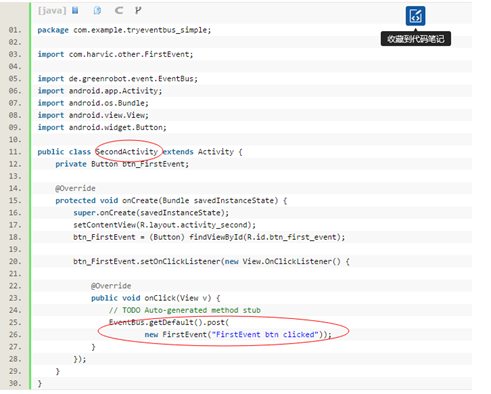Click "extends Activity {" in the class declaration
Viewport: 491px width, 394px height.
click(203, 152)
